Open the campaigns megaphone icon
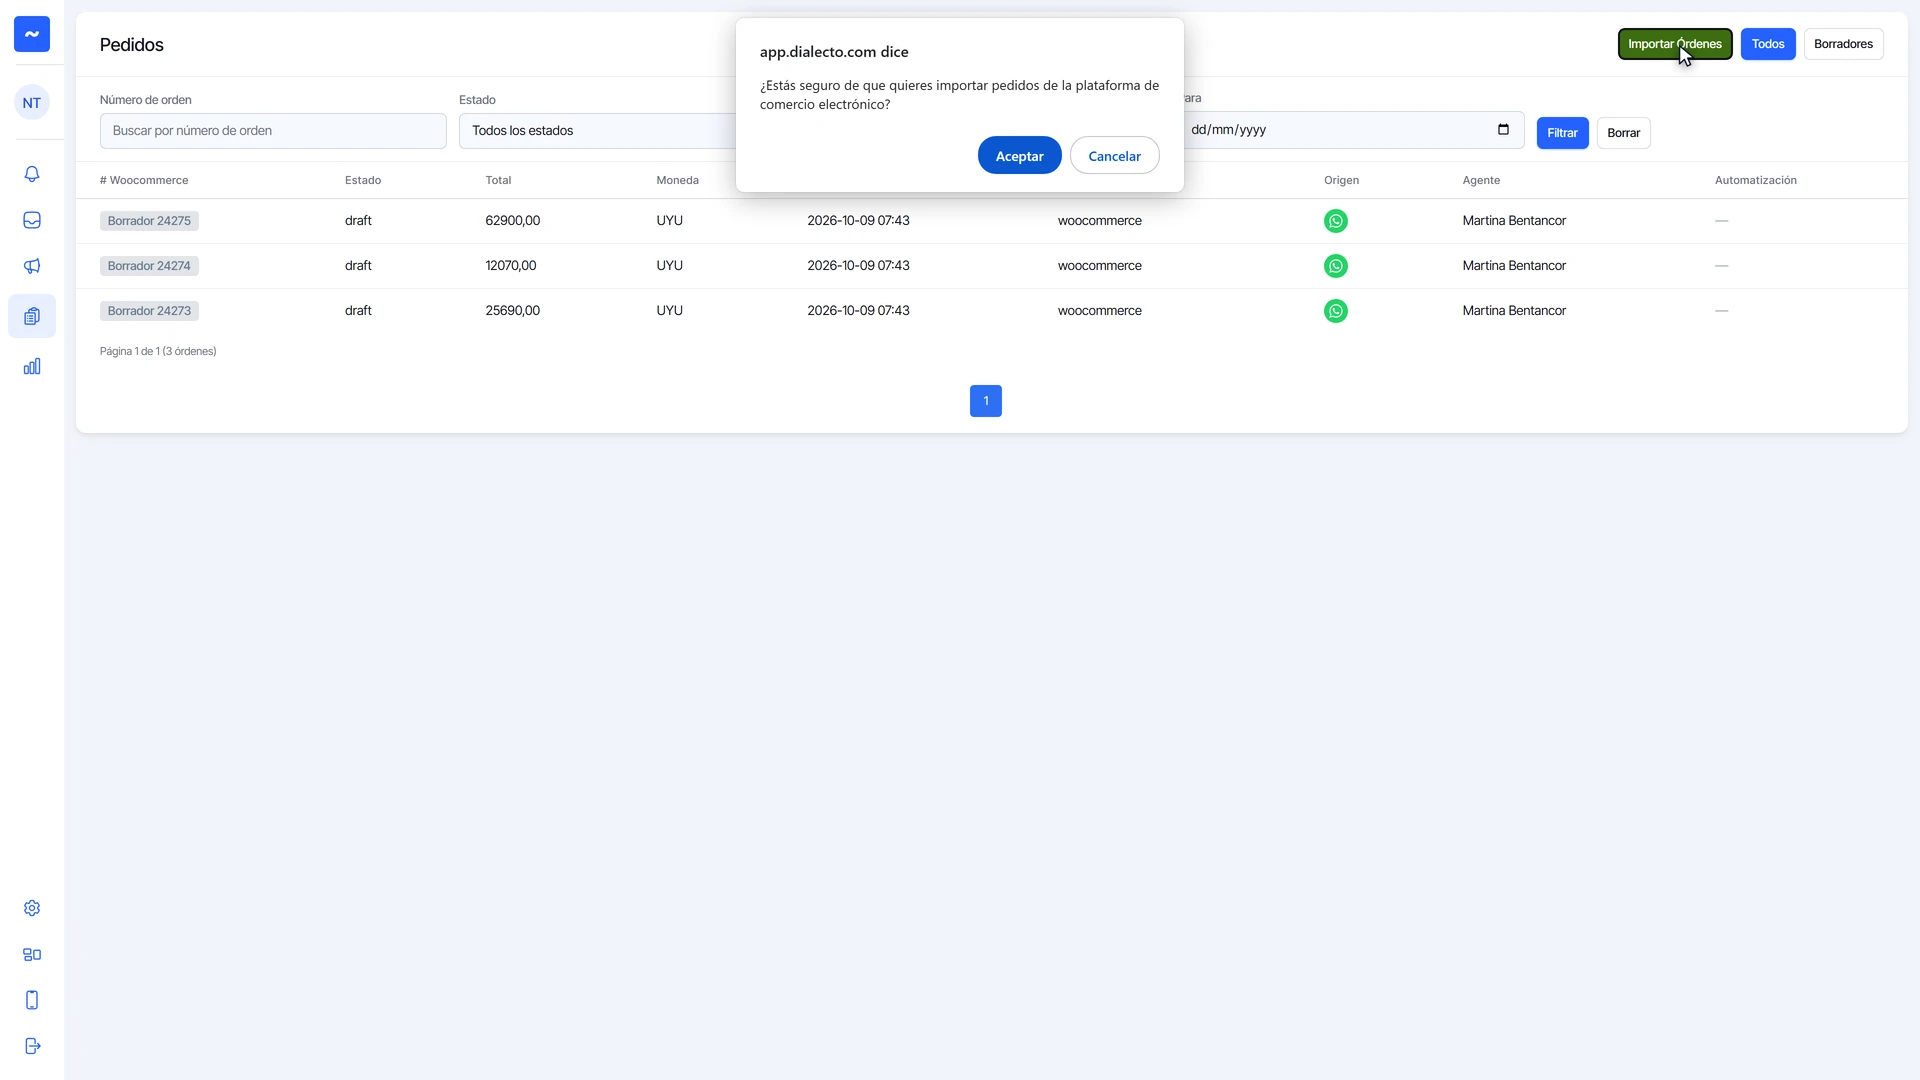This screenshot has height=1080, width=1920. click(32, 266)
